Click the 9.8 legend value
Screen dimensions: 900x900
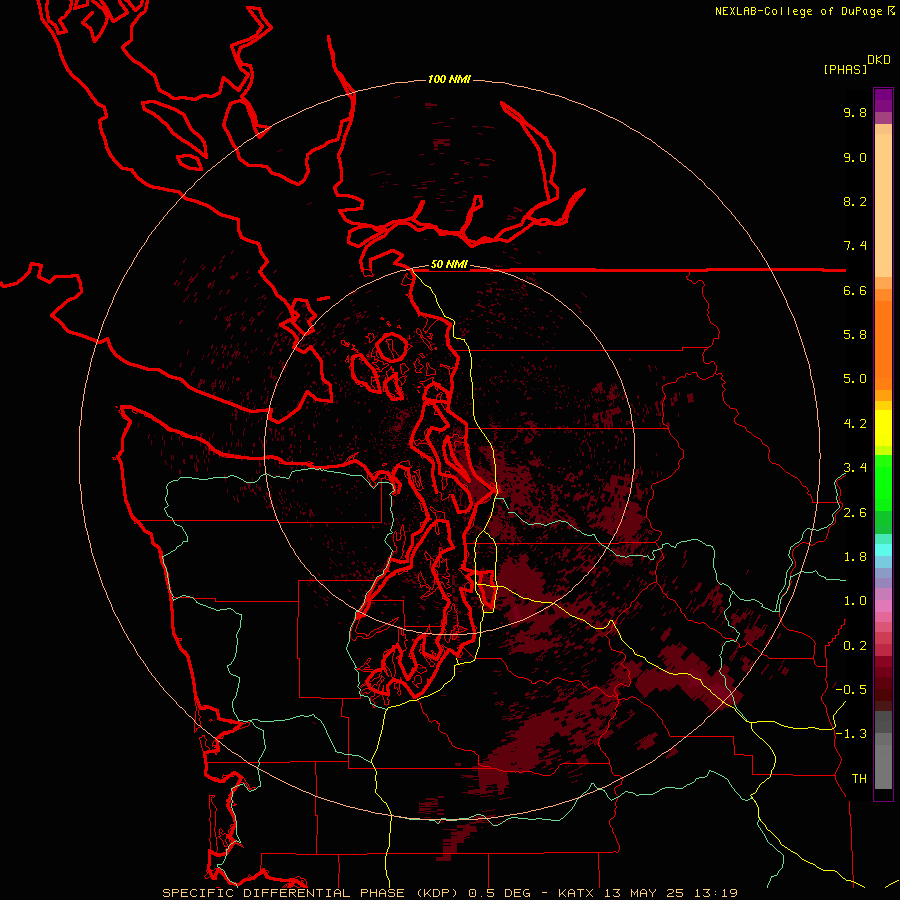pyautogui.click(x=855, y=112)
